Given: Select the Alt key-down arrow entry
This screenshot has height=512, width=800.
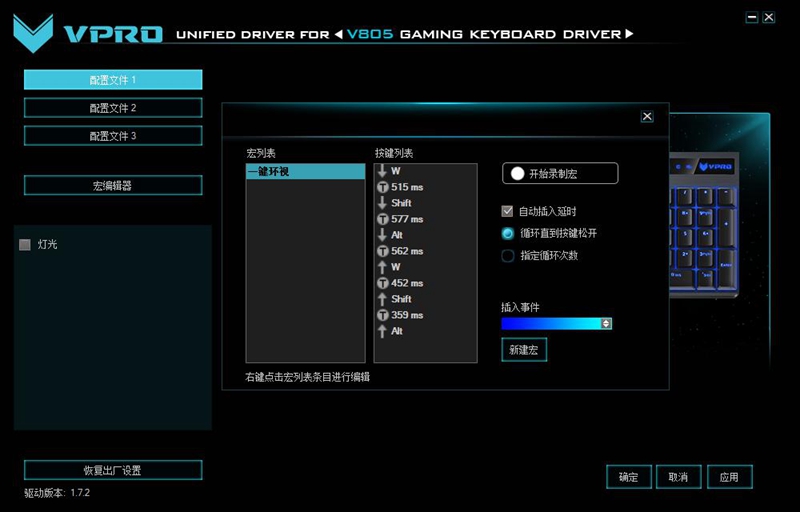Looking at the screenshot, I should pyautogui.click(x=382, y=235).
